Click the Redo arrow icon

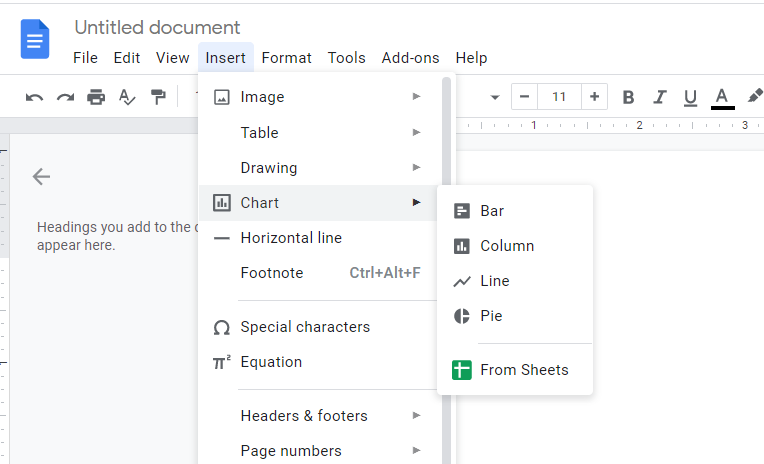point(65,97)
